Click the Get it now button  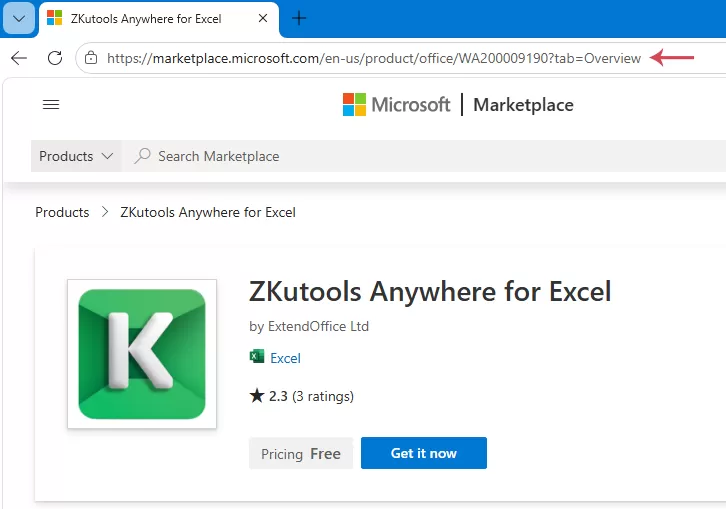click(x=424, y=453)
